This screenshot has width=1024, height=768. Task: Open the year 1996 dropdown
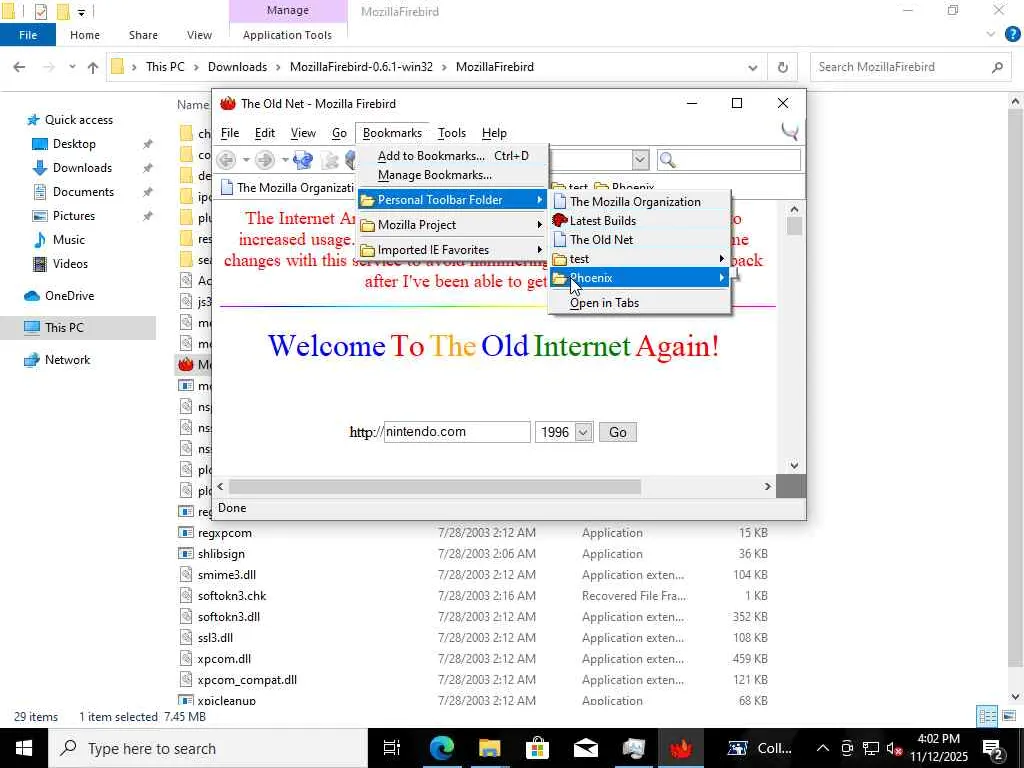[x=583, y=432]
